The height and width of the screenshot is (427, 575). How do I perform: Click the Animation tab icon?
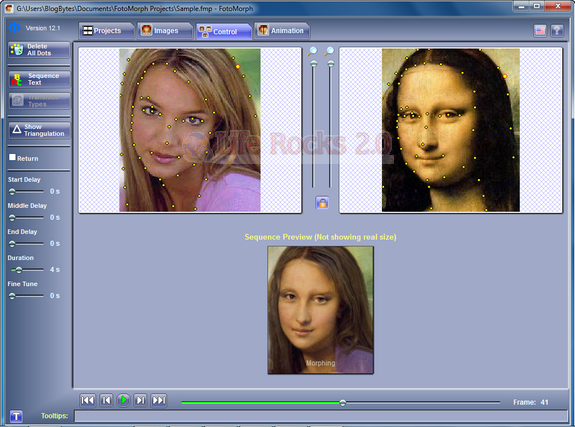[263, 30]
